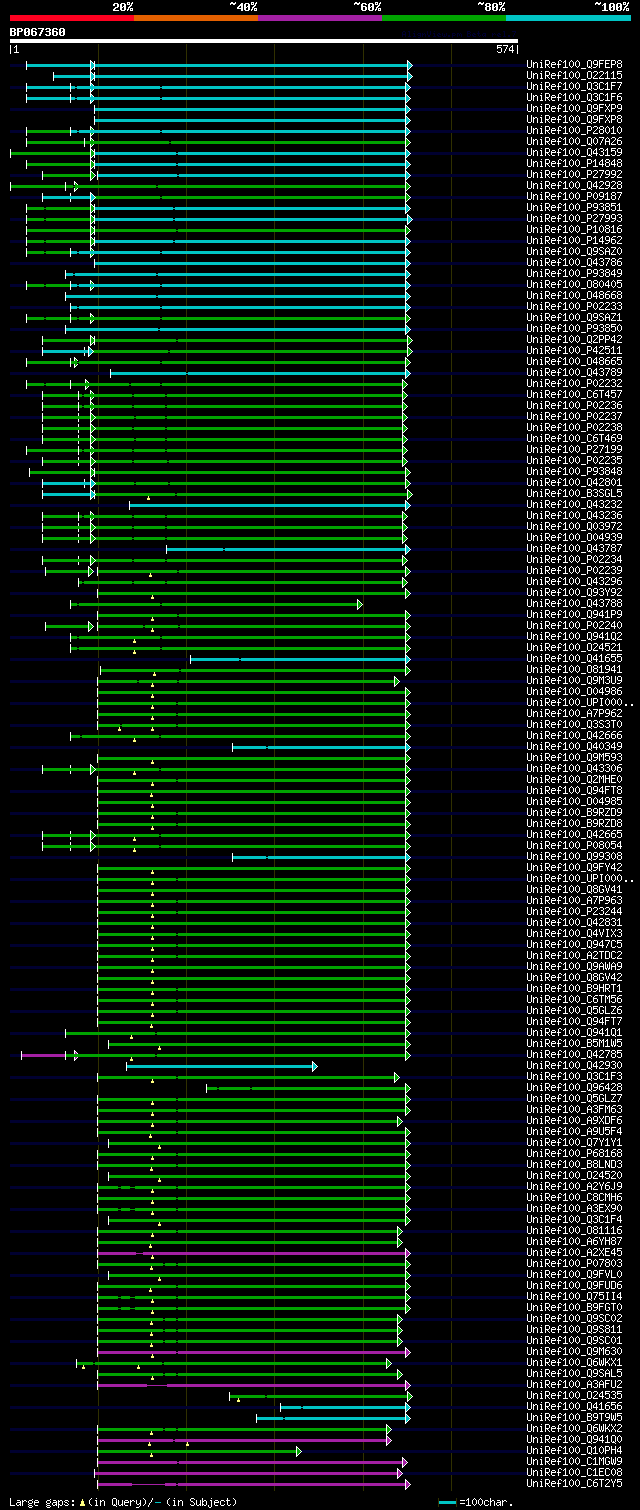Select the UniRef100_Q2PP42 label
The image size is (640, 1510).
click(x=573, y=340)
